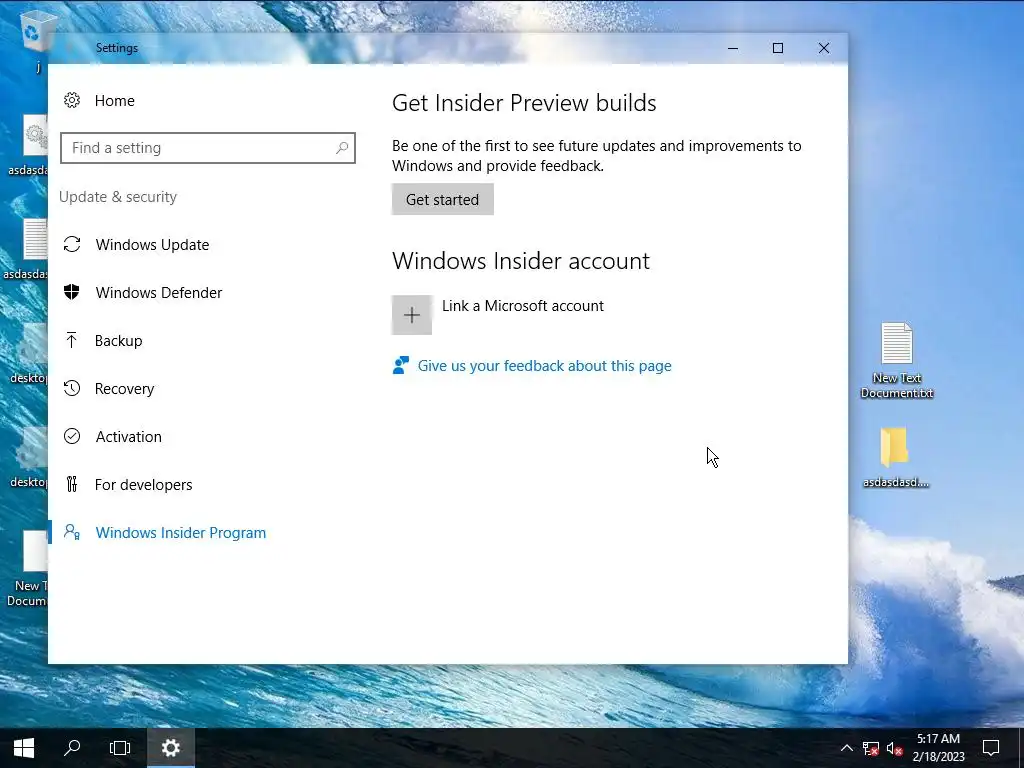
Task: Minimize the Settings window
Action: pyautogui.click(x=733, y=48)
